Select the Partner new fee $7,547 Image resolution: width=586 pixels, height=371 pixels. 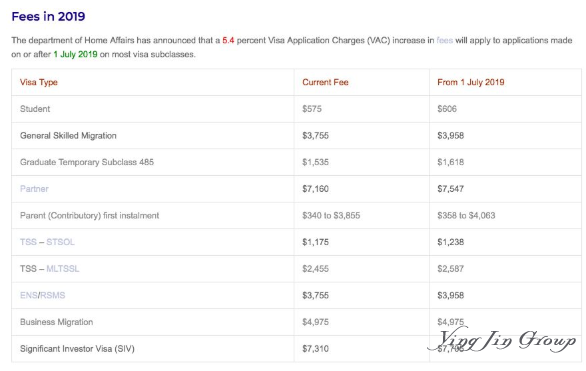[450, 189]
